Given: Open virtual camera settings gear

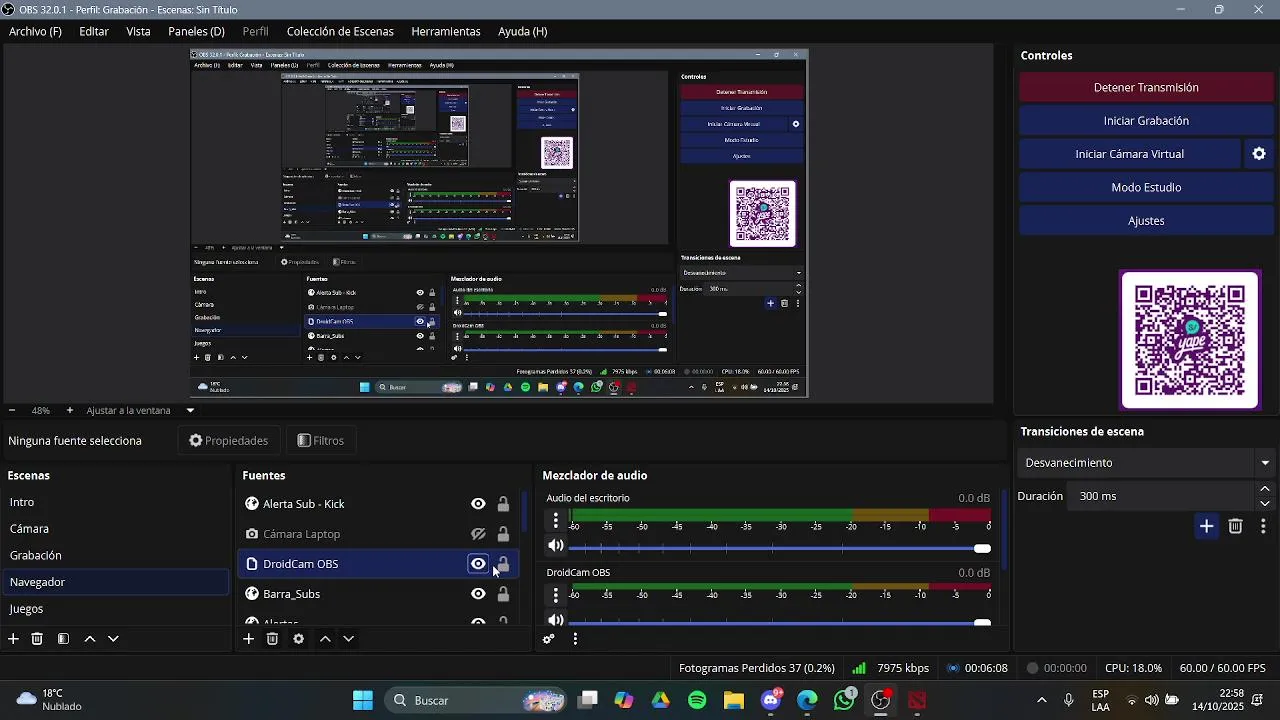Looking at the screenshot, I should click(x=1259, y=154).
